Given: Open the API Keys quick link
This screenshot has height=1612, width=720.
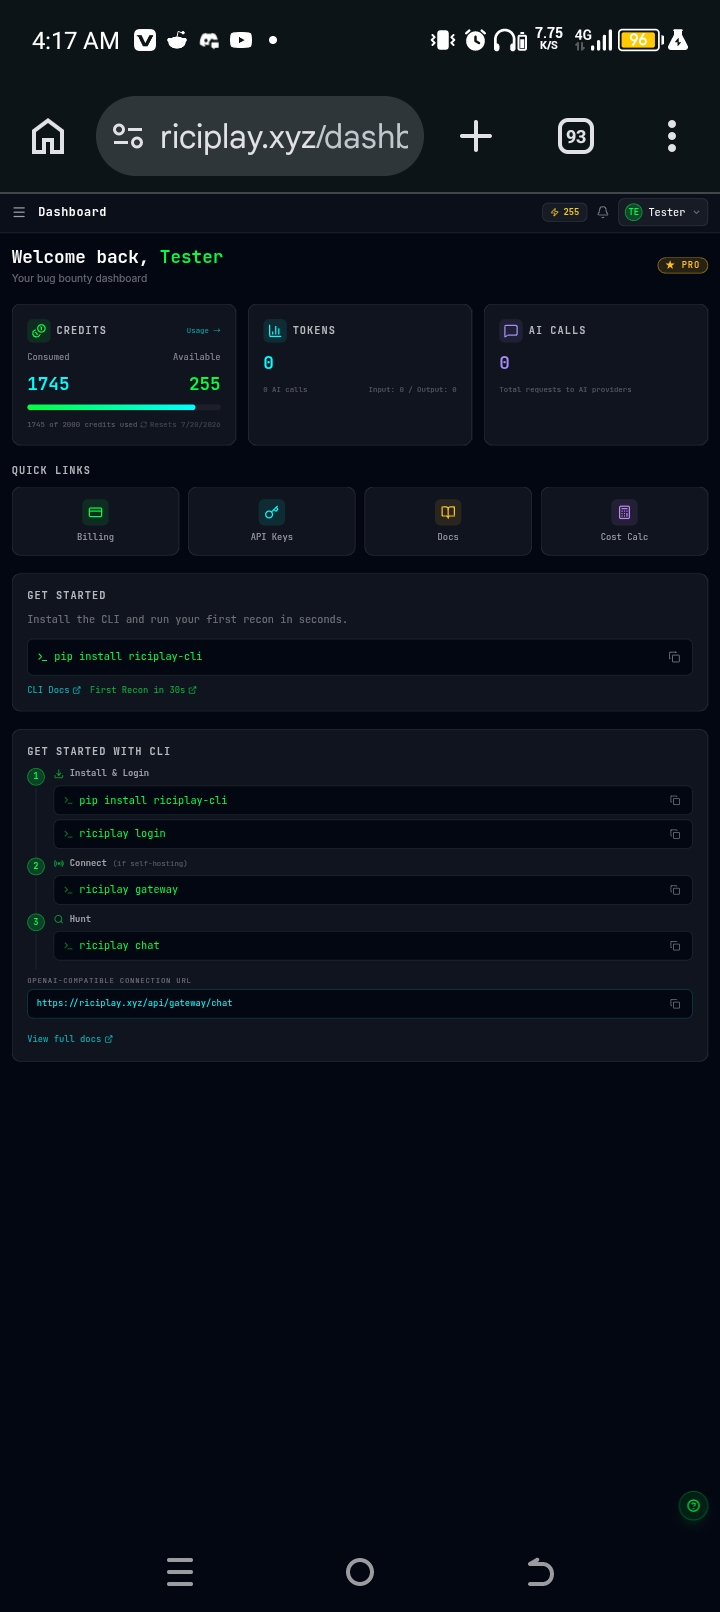Looking at the screenshot, I should [x=272, y=521].
